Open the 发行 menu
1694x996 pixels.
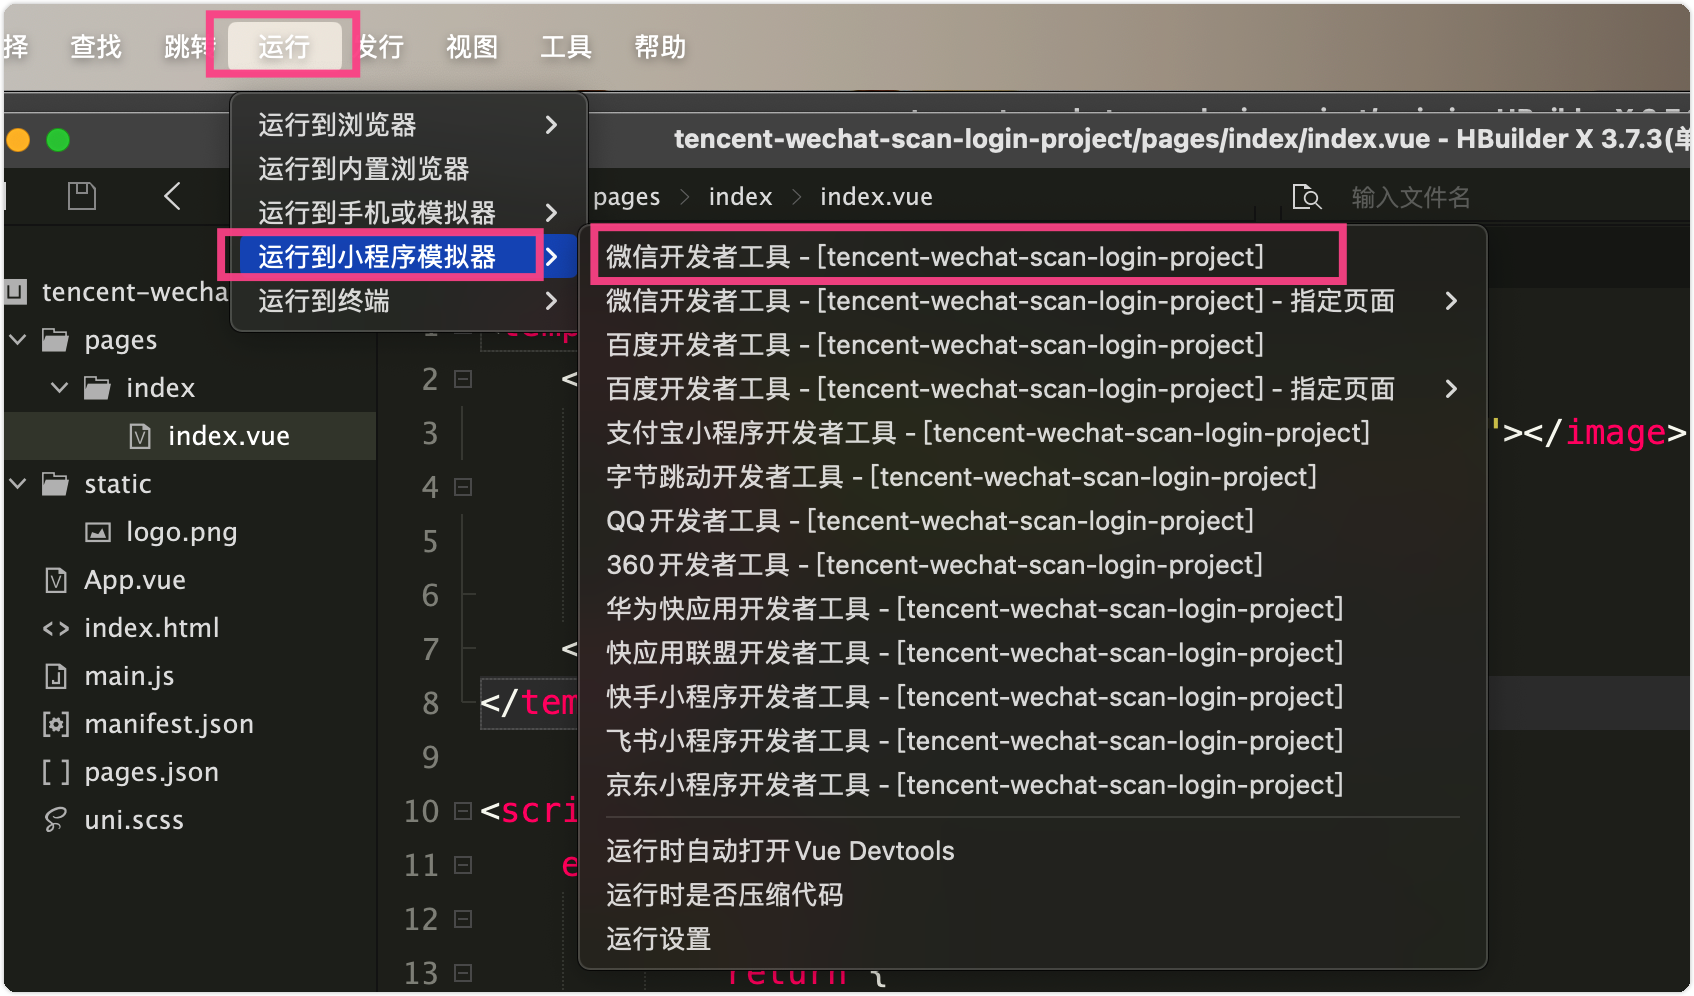pos(382,46)
